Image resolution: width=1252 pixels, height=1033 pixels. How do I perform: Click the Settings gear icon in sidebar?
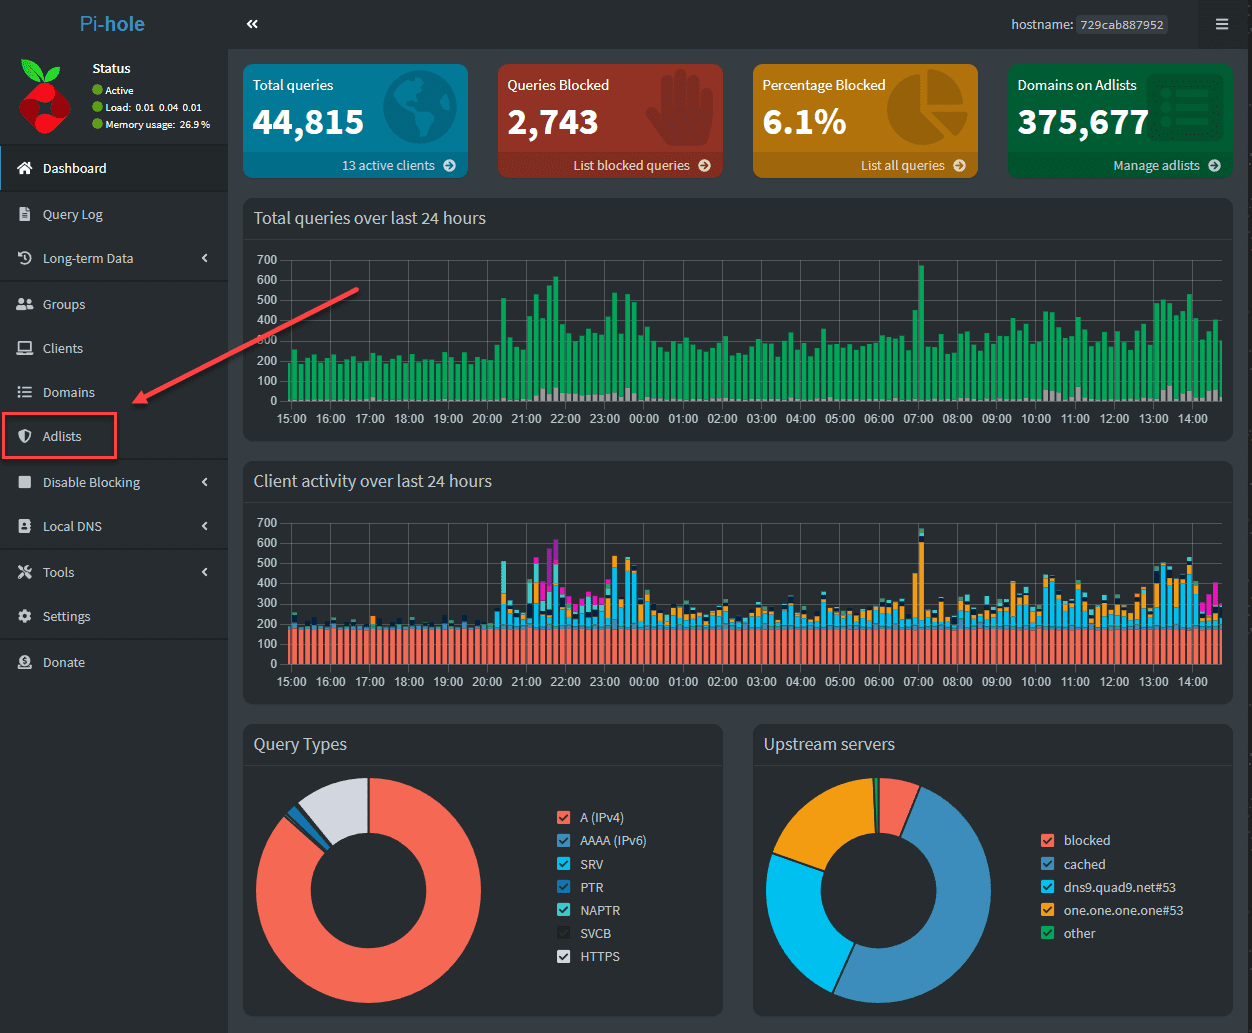[x=25, y=617]
